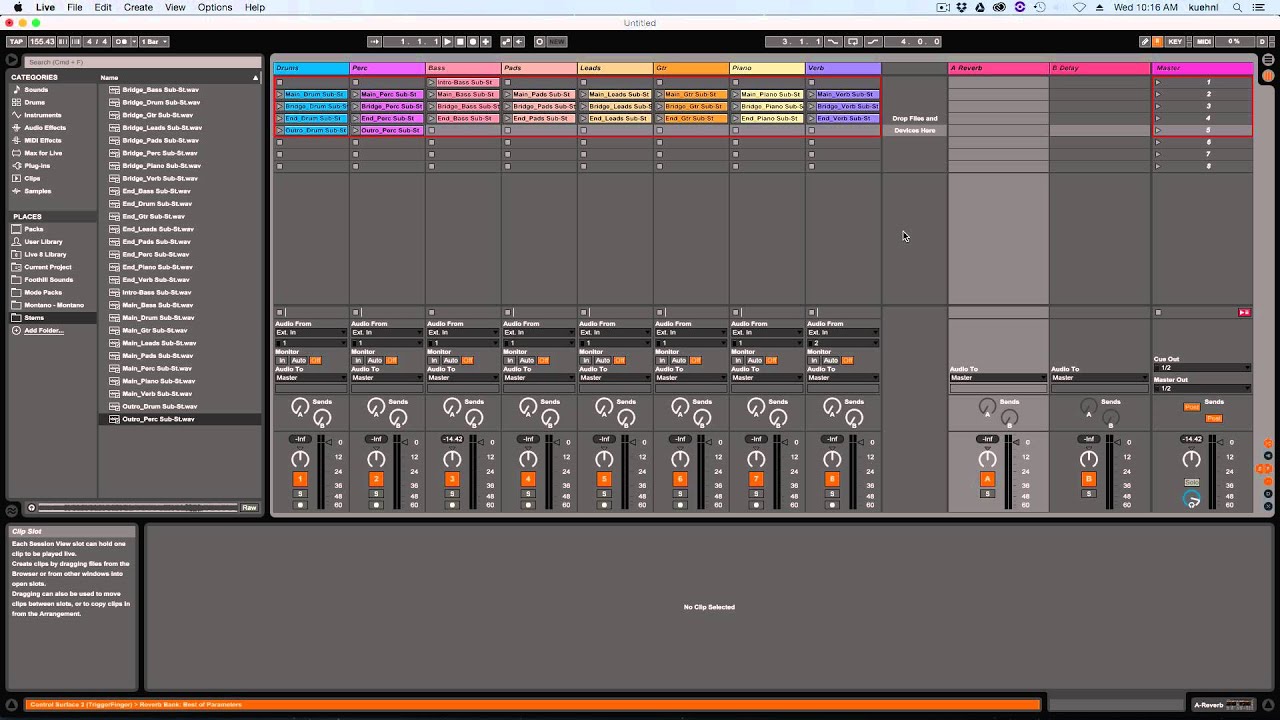Open the Drums track Audio To dropdown

(x=311, y=378)
